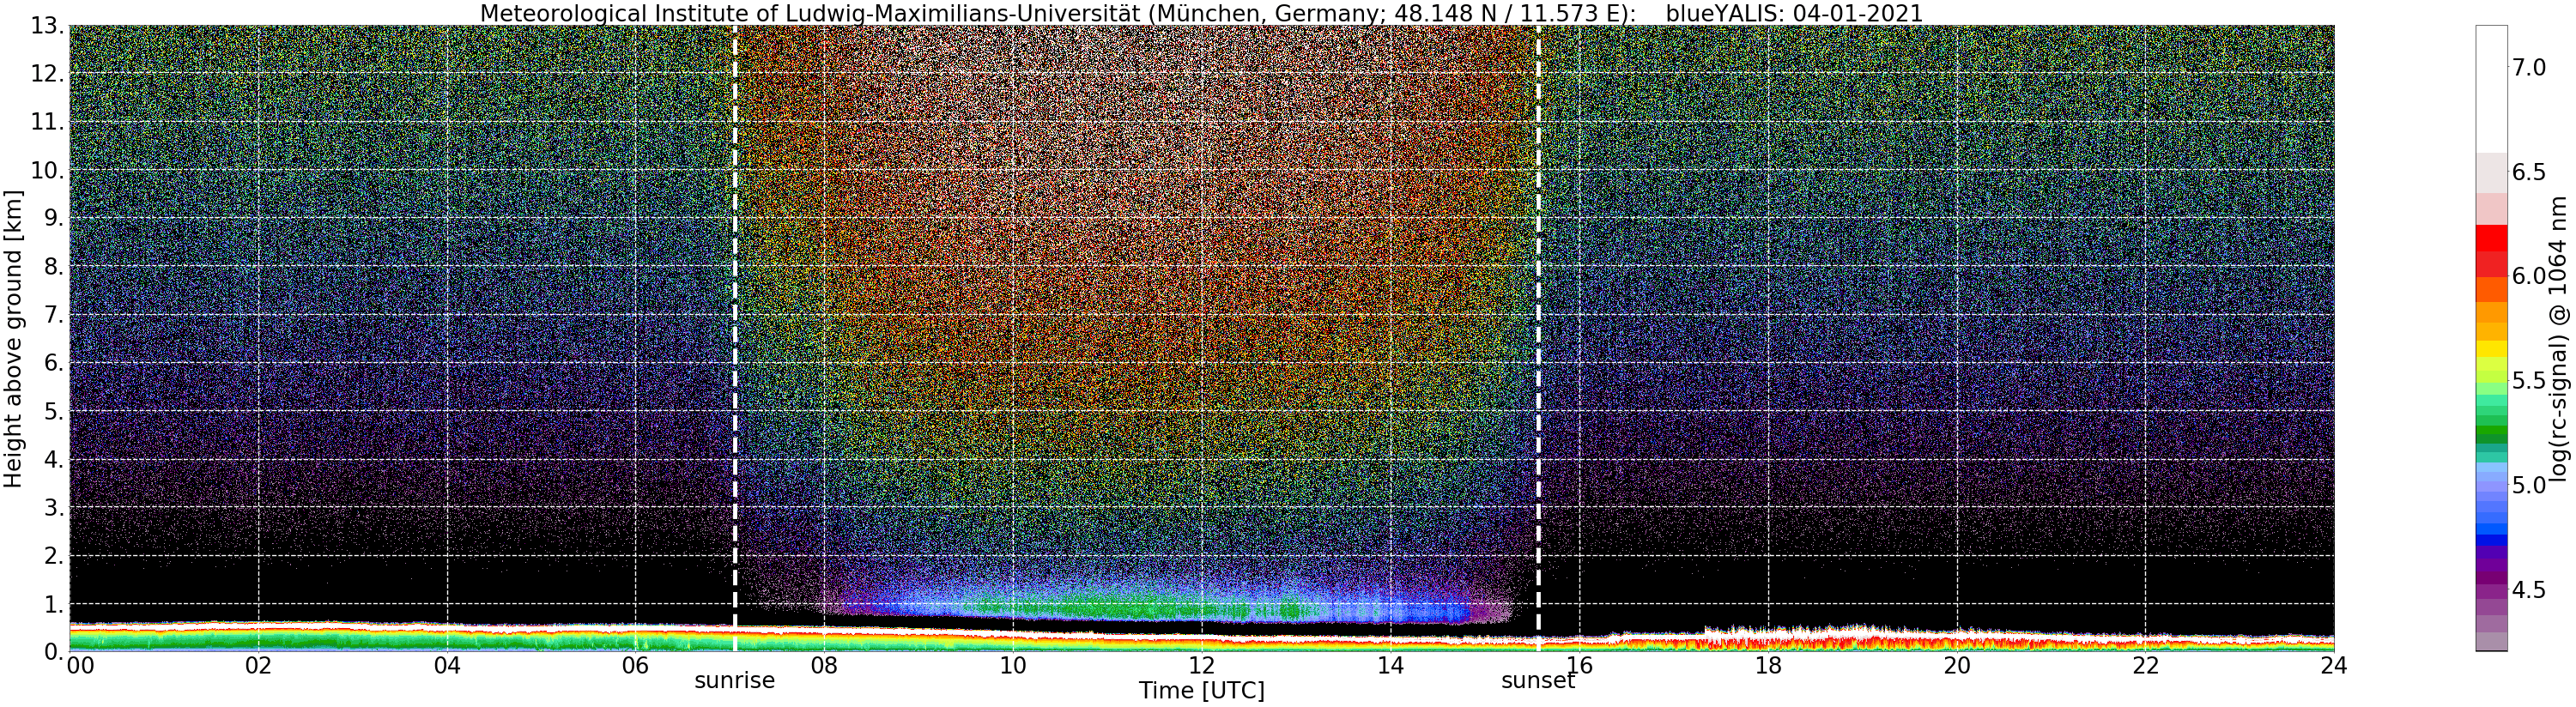
Task: Click the "0." tick on the height axis
Action: (x=54, y=651)
